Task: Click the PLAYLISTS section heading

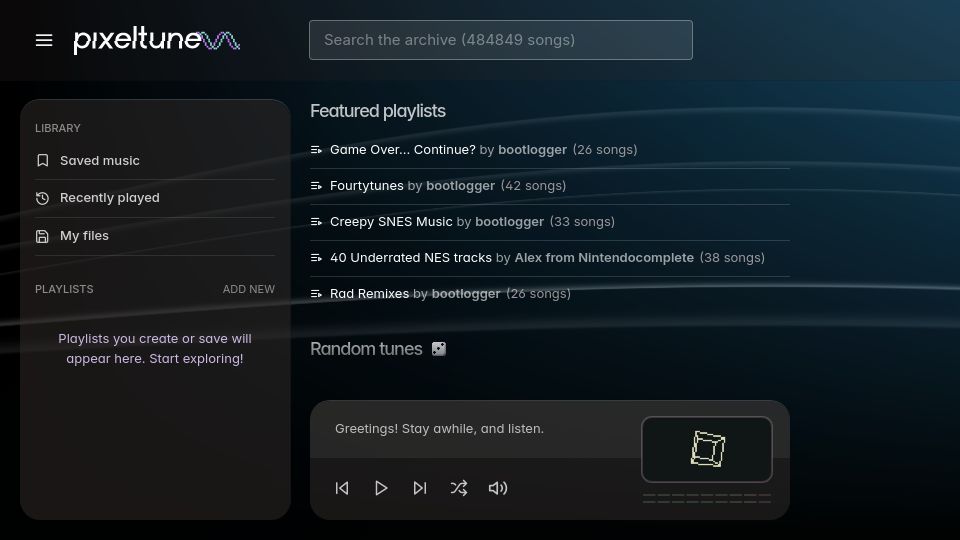Action: point(64,289)
